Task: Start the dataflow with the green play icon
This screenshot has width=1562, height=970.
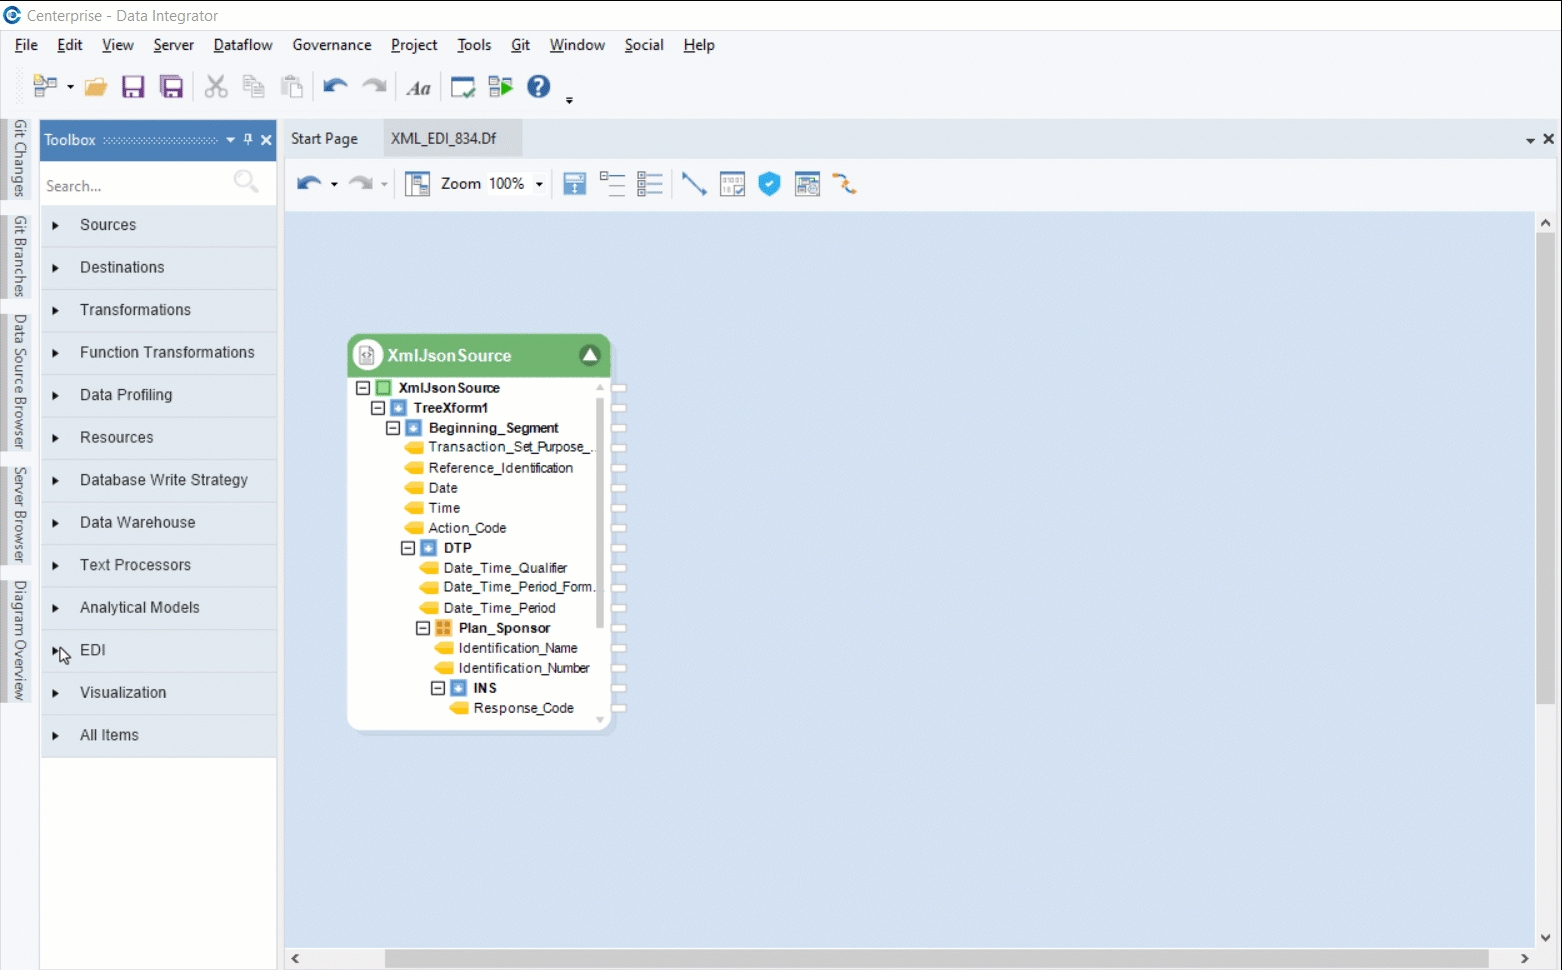Action: pyautogui.click(x=500, y=88)
